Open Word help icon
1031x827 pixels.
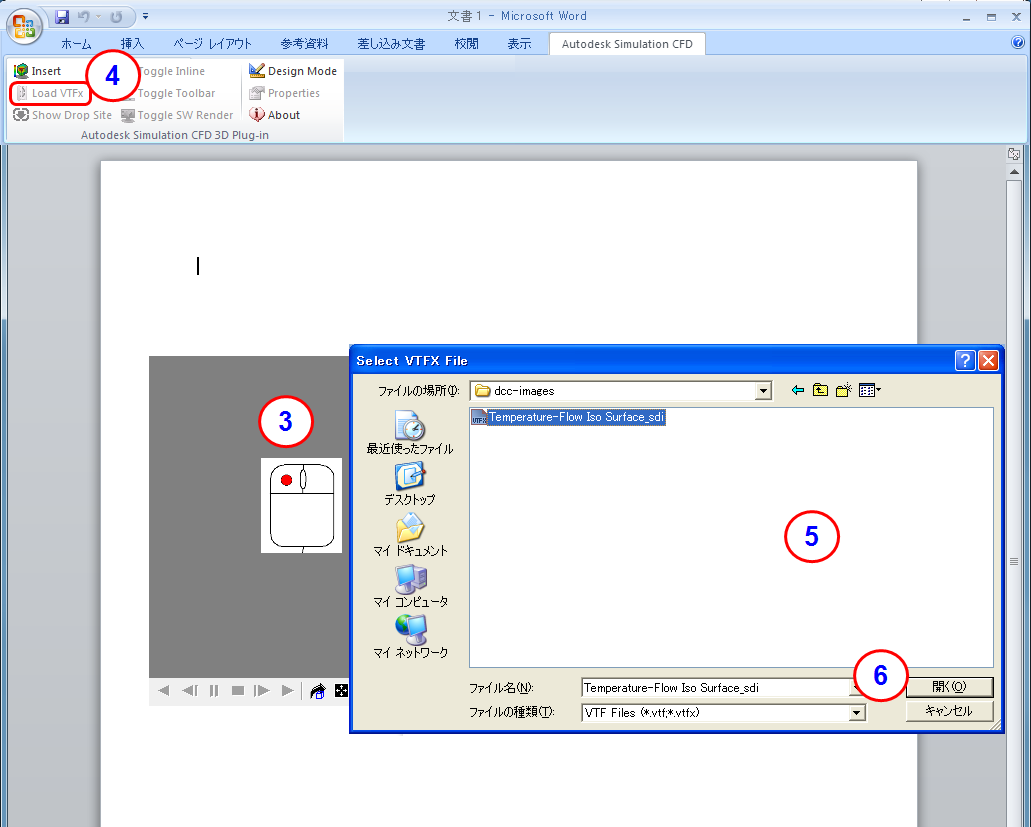(x=1017, y=43)
